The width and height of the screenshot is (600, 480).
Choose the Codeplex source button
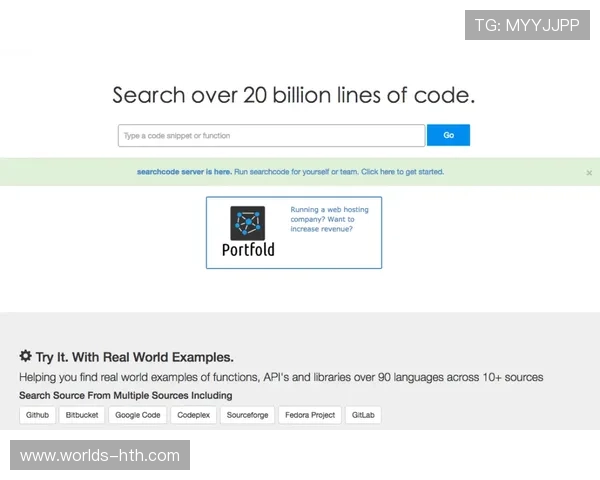(x=193, y=415)
